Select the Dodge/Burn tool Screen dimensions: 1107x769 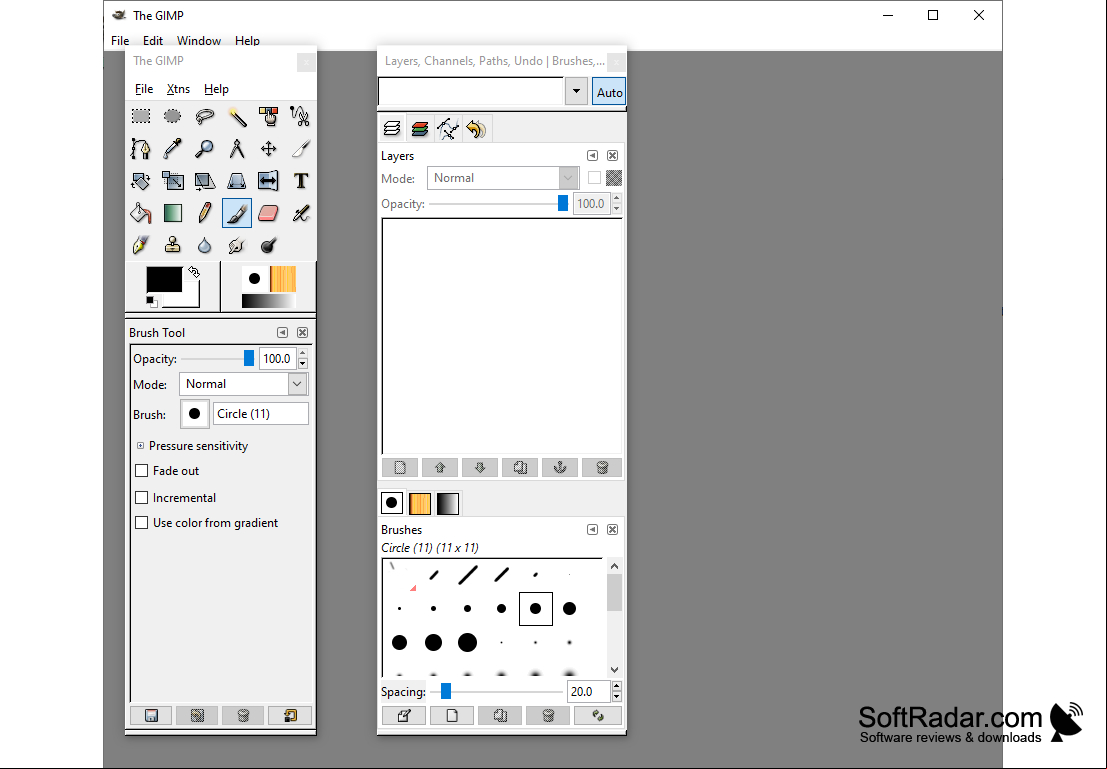pos(268,245)
